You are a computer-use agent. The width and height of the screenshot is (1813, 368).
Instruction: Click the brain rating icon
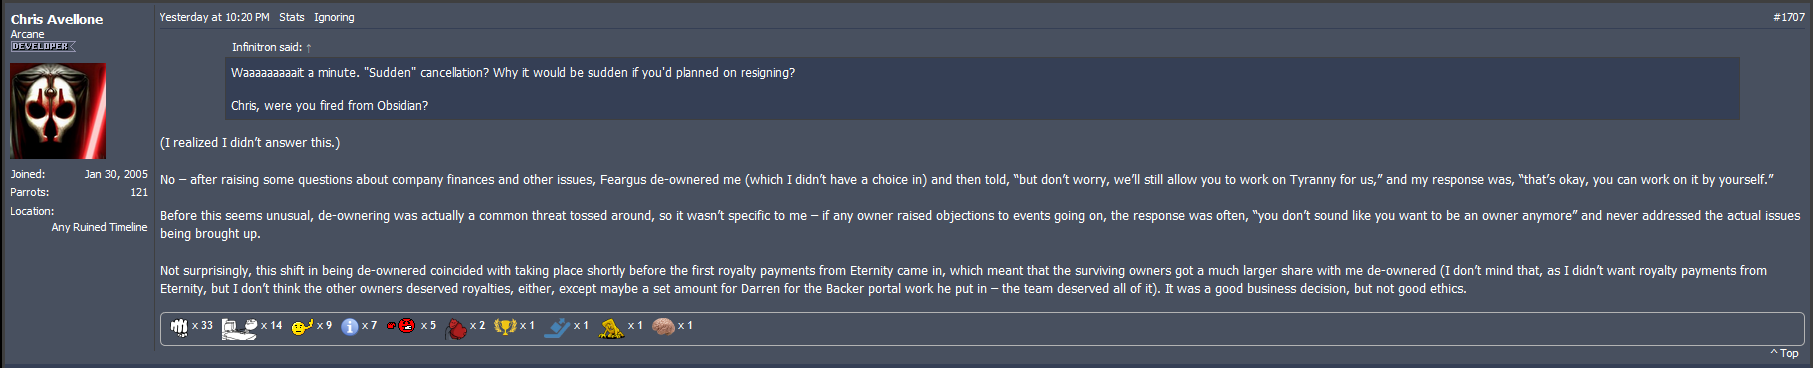coord(663,326)
